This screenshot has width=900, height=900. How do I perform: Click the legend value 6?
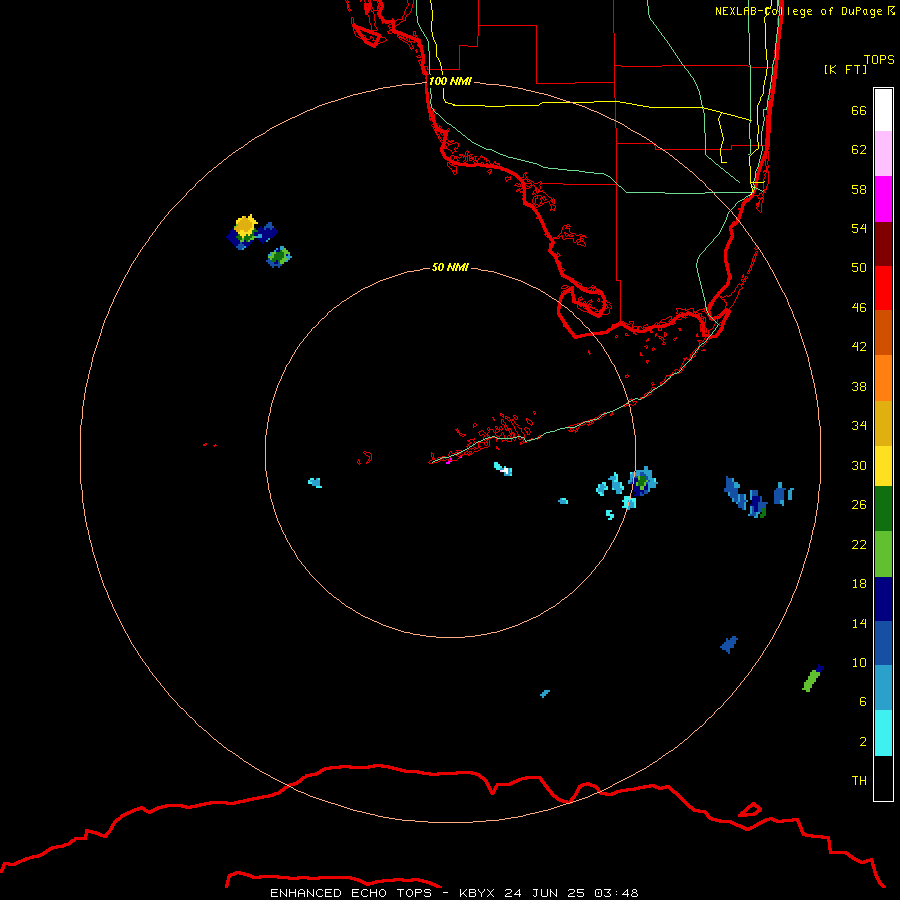point(863,702)
